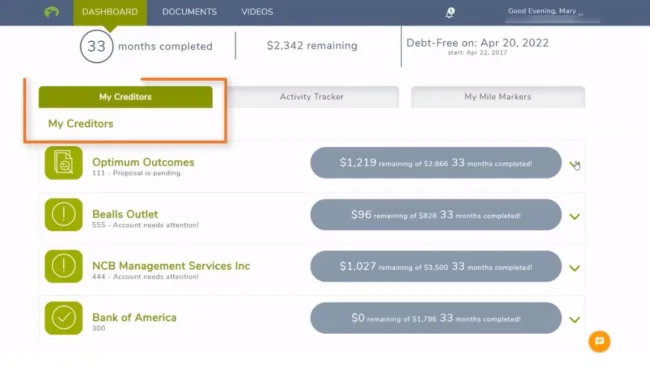This screenshot has width=650, height=366.
Task: Click the 444 - Account needs attention status
Action: 145,276
